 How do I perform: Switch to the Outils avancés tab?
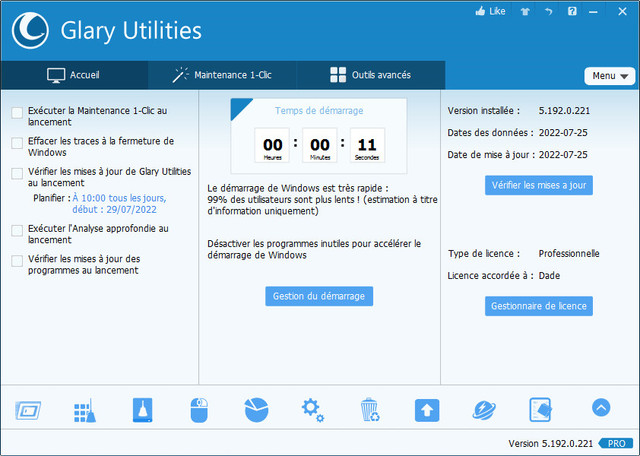[x=371, y=75]
